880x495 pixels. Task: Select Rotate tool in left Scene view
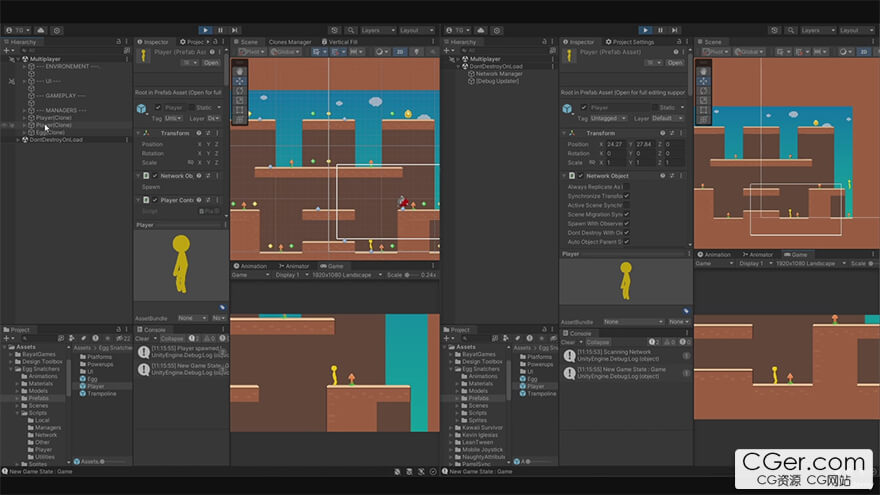click(240, 90)
